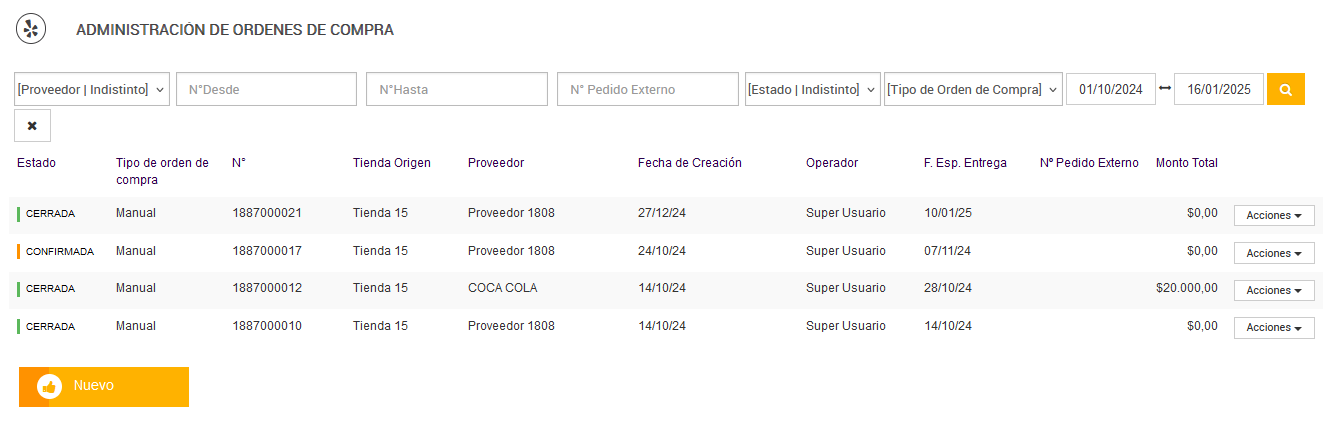Click the orange search magnifier button
1328x424 pixels.
point(1285,89)
